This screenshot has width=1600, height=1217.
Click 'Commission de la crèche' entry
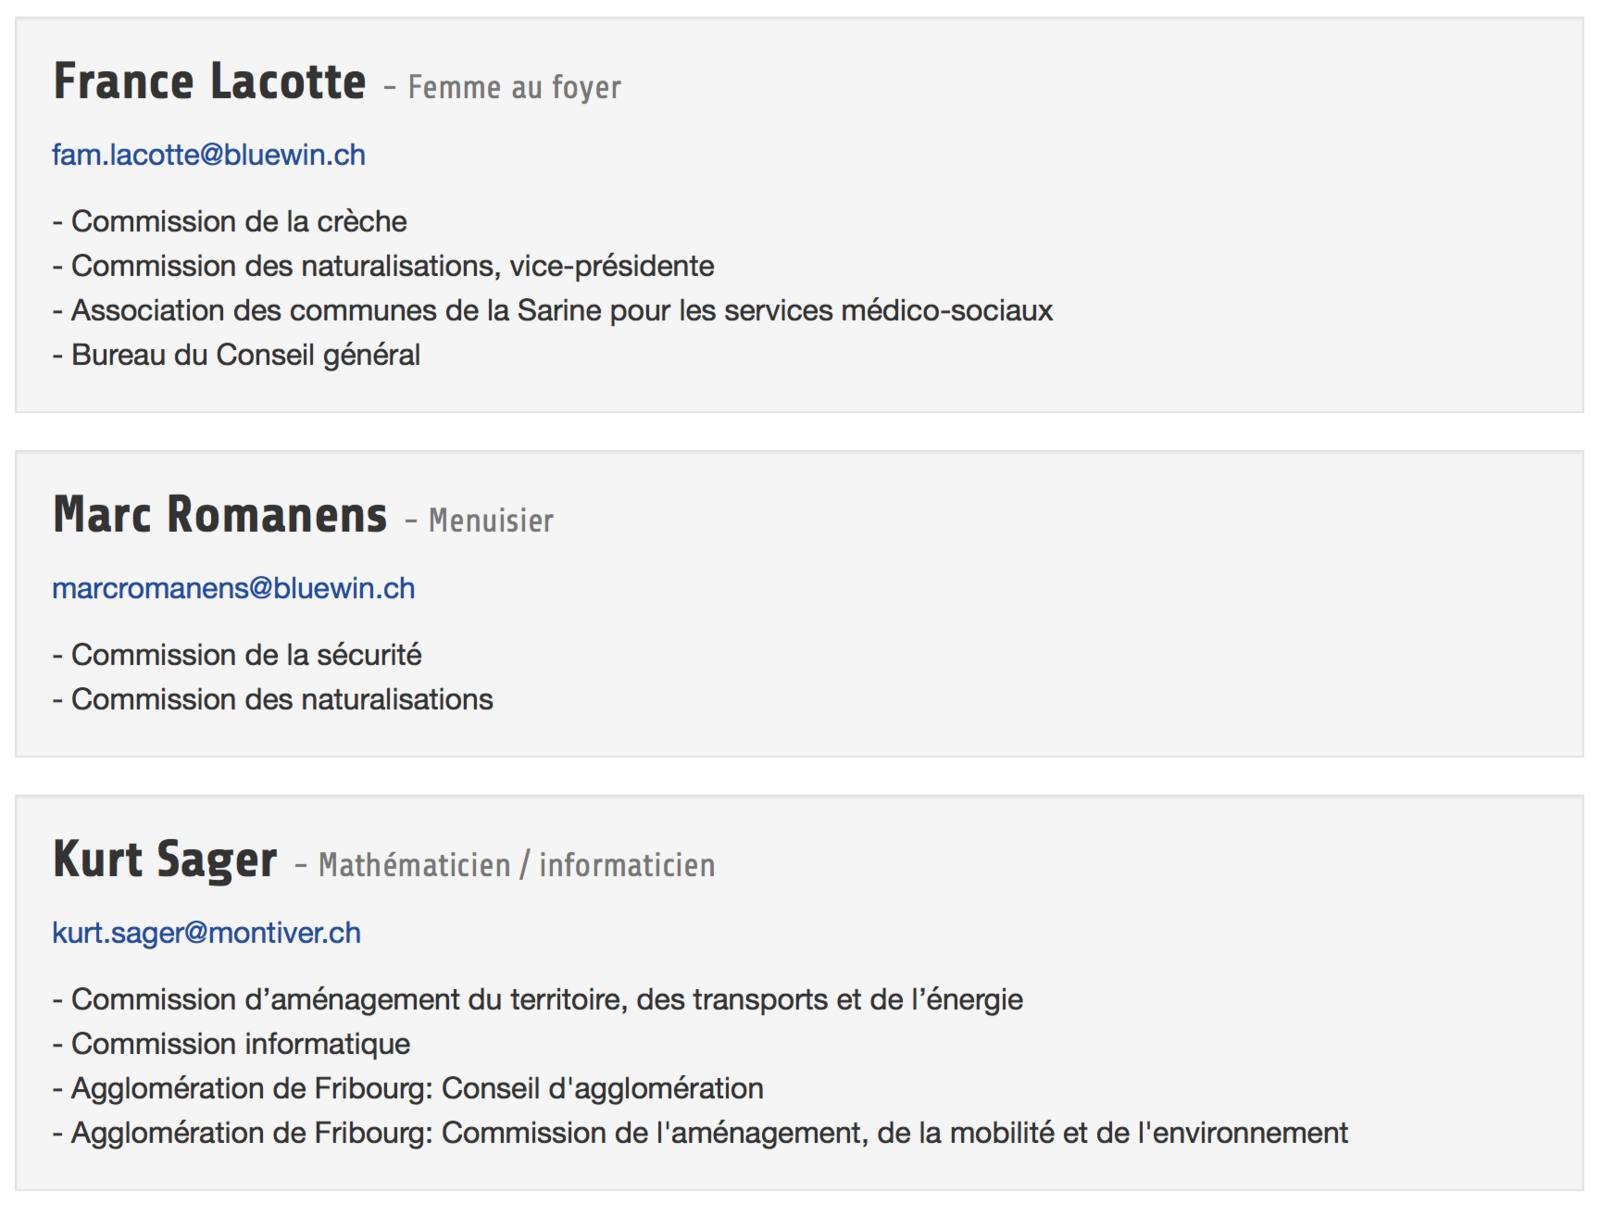[229, 221]
